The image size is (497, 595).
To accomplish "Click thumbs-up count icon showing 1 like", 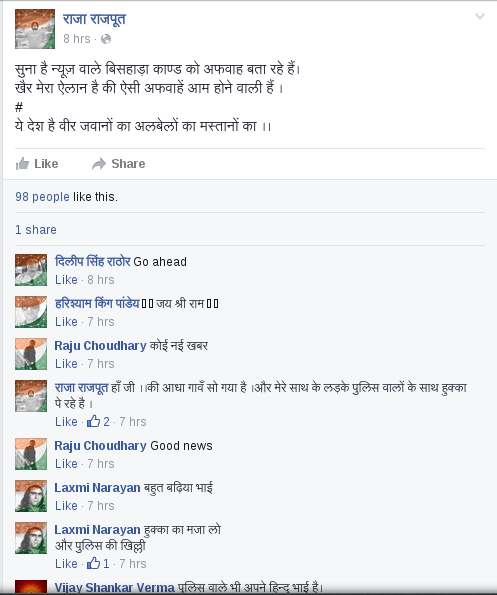I will click(93, 563).
